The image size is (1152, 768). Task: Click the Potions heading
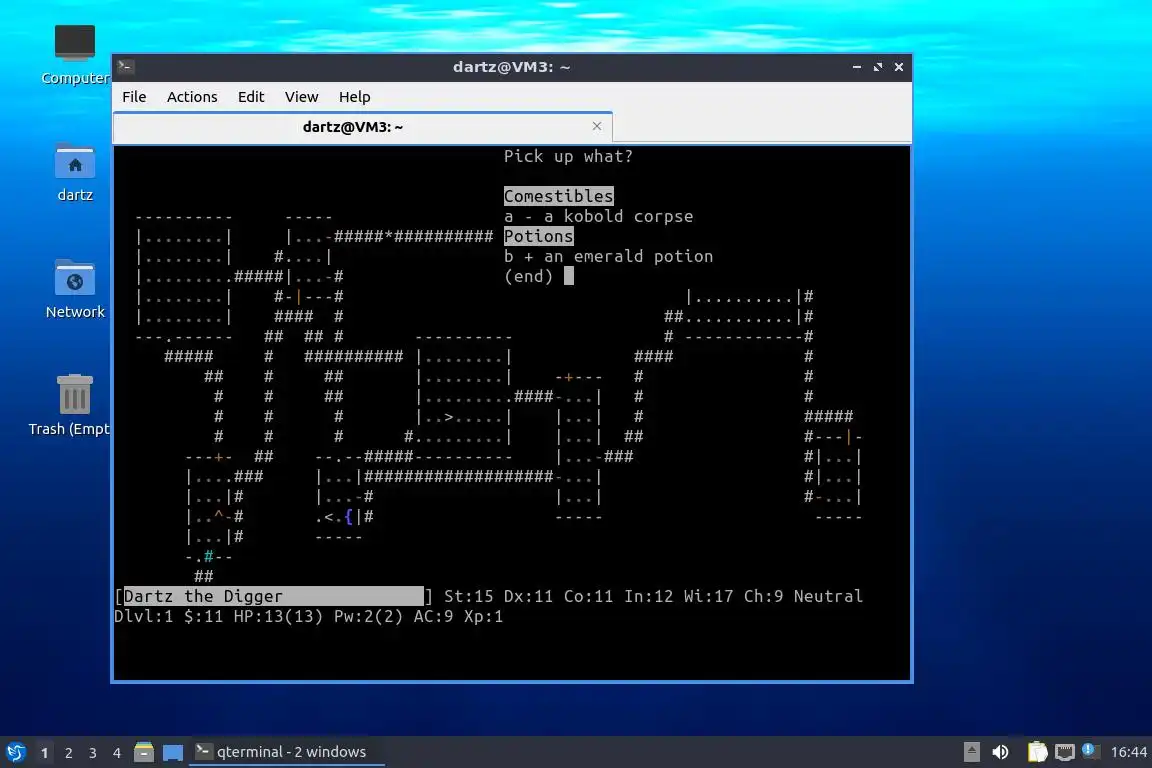[x=539, y=236]
